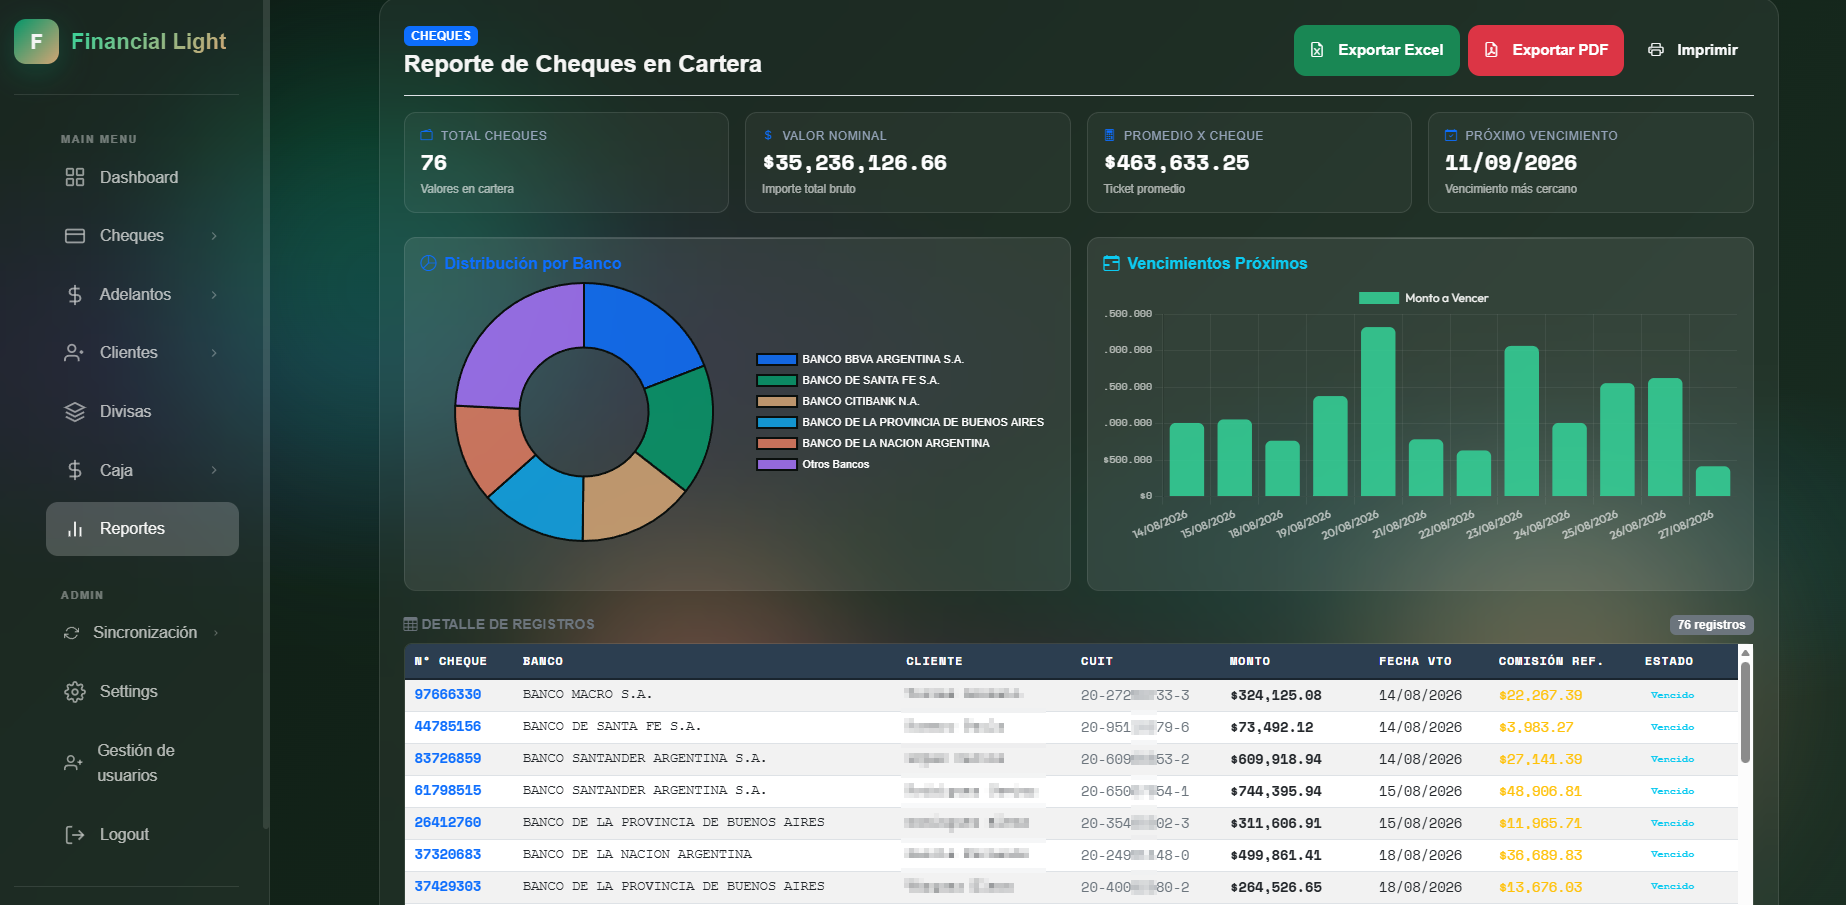Print the report with Imprimir
The height and width of the screenshot is (905, 1846).
[1693, 50]
